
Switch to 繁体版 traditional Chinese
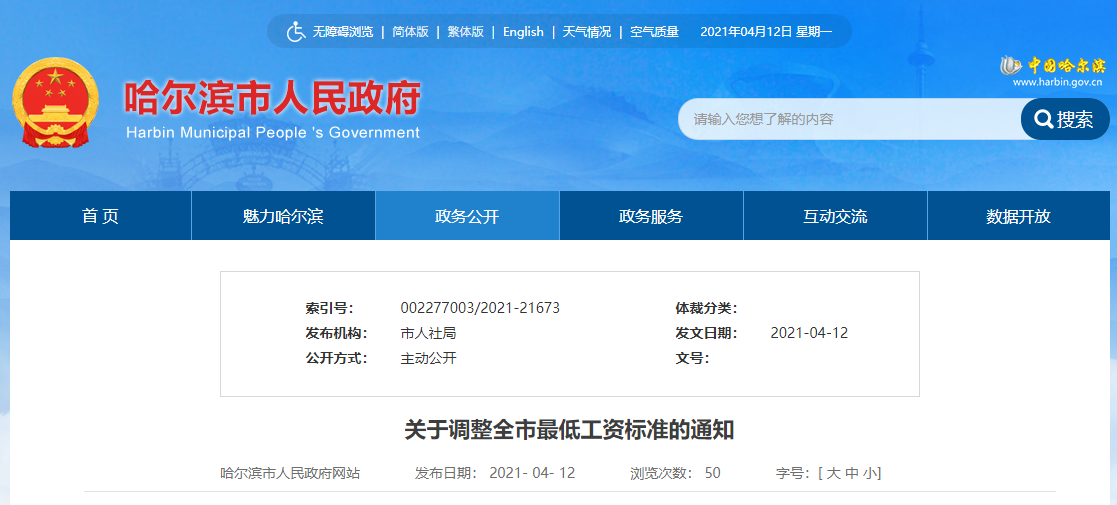pos(465,32)
